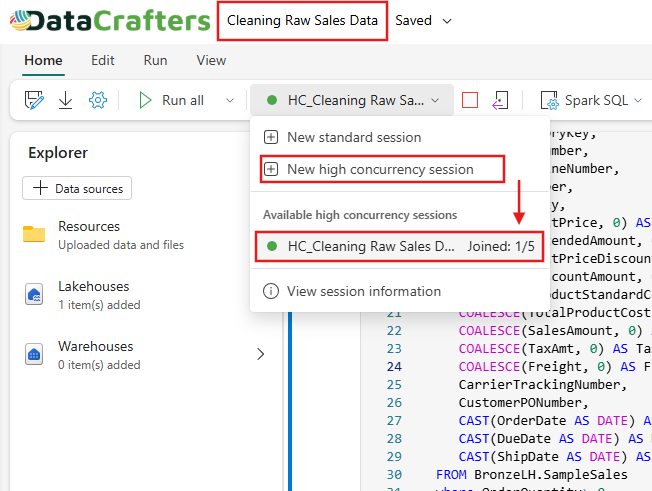Click line number 24 in editor

[x=394, y=366]
